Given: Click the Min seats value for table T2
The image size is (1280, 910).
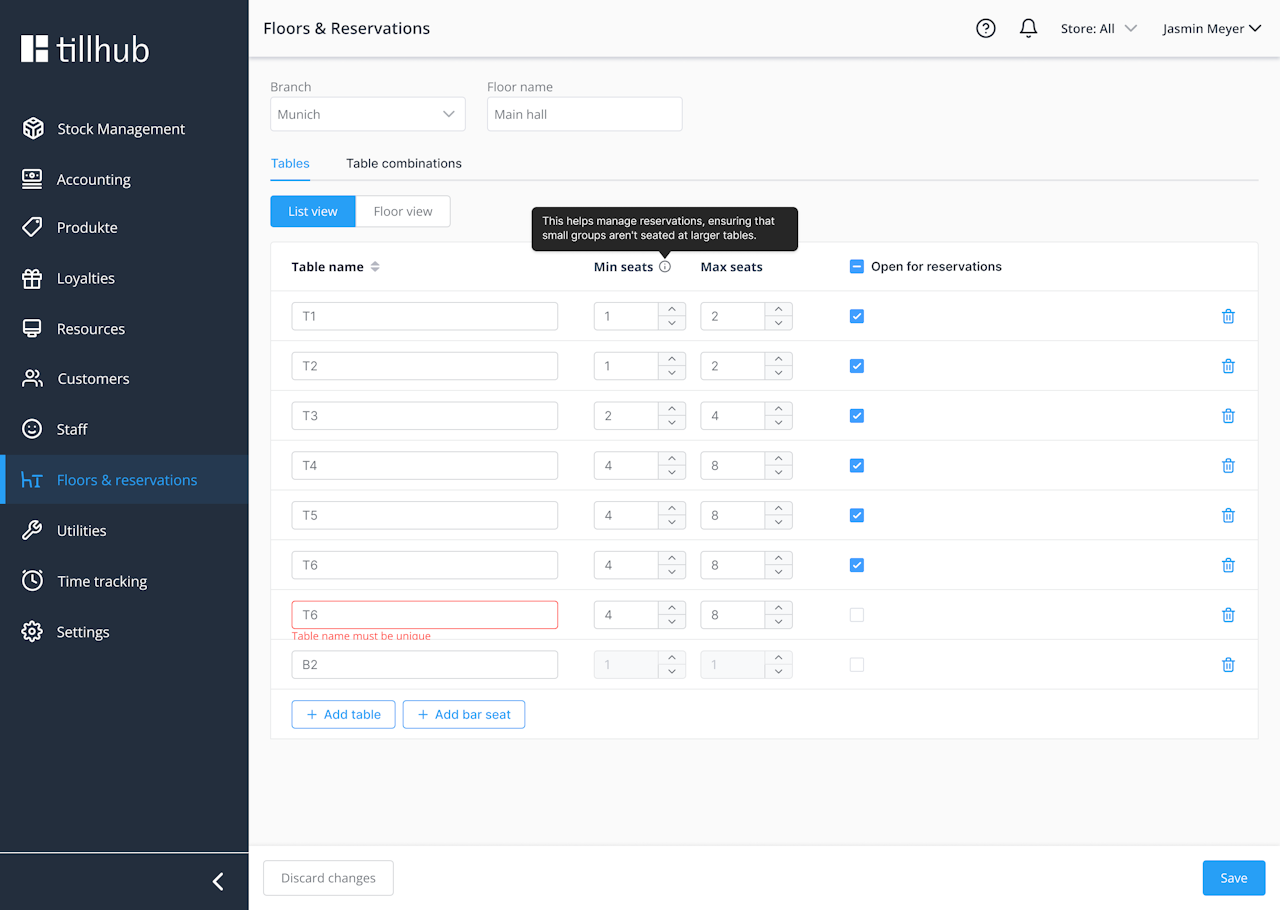Looking at the screenshot, I should point(626,366).
